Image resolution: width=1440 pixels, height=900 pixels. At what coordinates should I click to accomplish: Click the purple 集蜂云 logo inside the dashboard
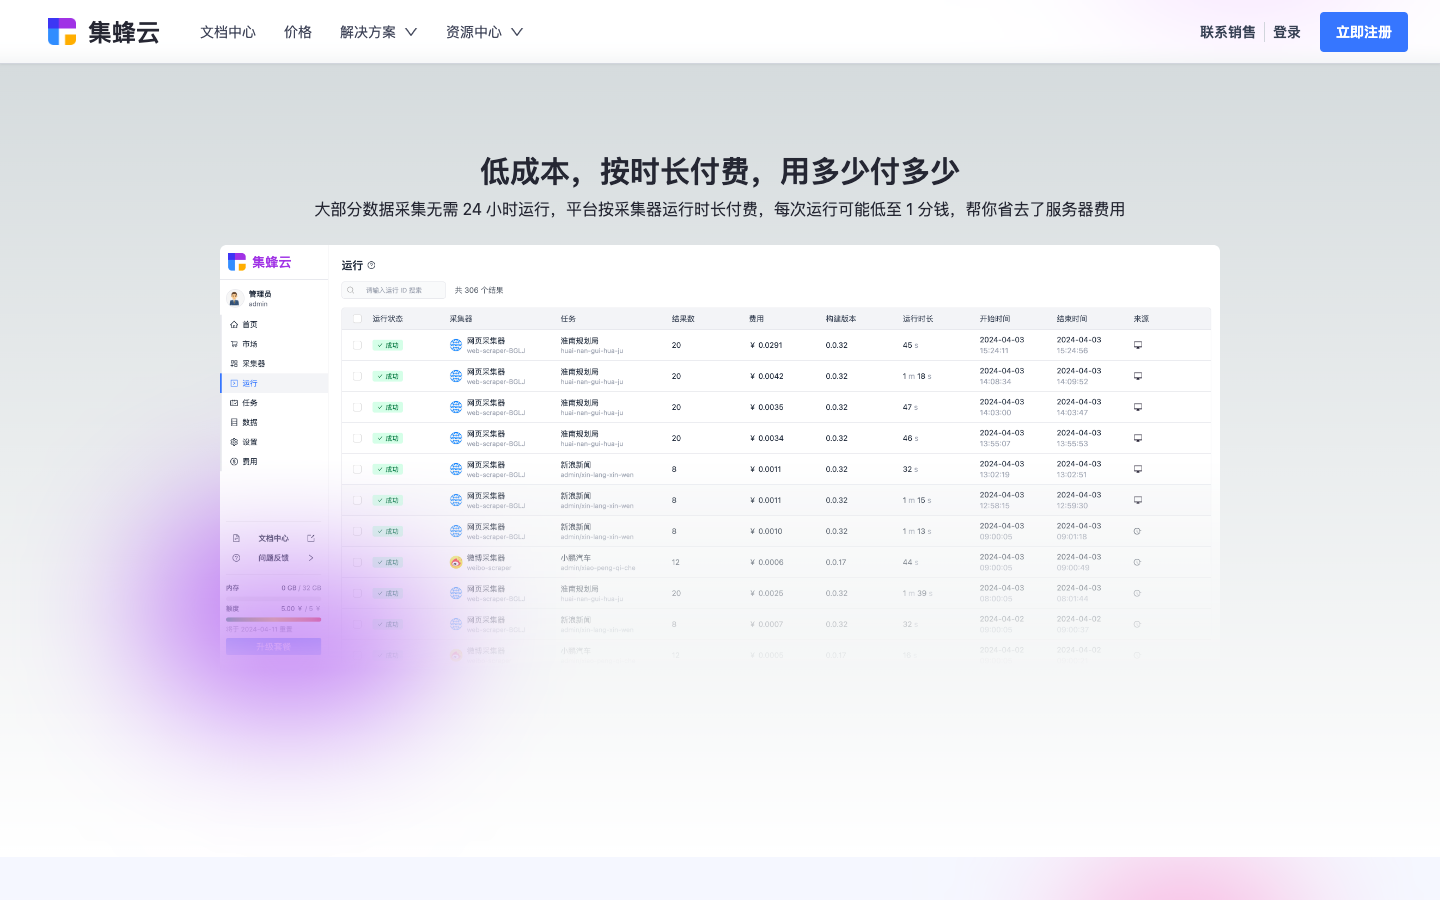(259, 262)
